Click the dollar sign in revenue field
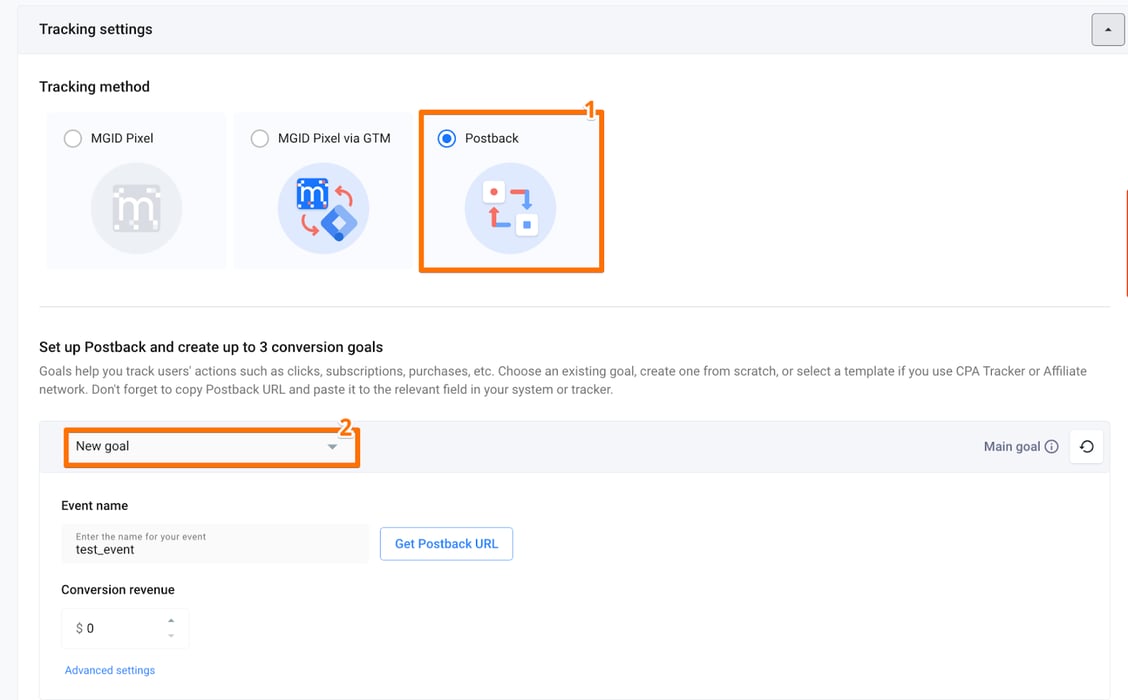Image resolution: width=1128 pixels, height=700 pixels. 79,628
